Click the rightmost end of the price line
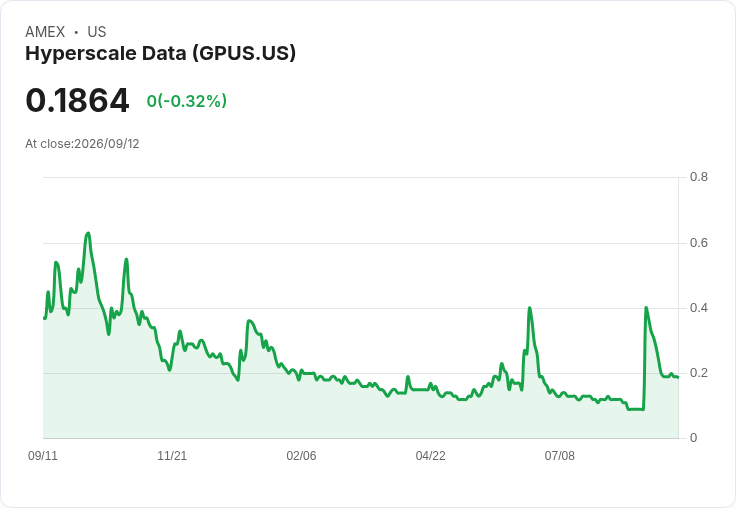Image resolution: width=736 pixels, height=508 pixels. click(678, 377)
